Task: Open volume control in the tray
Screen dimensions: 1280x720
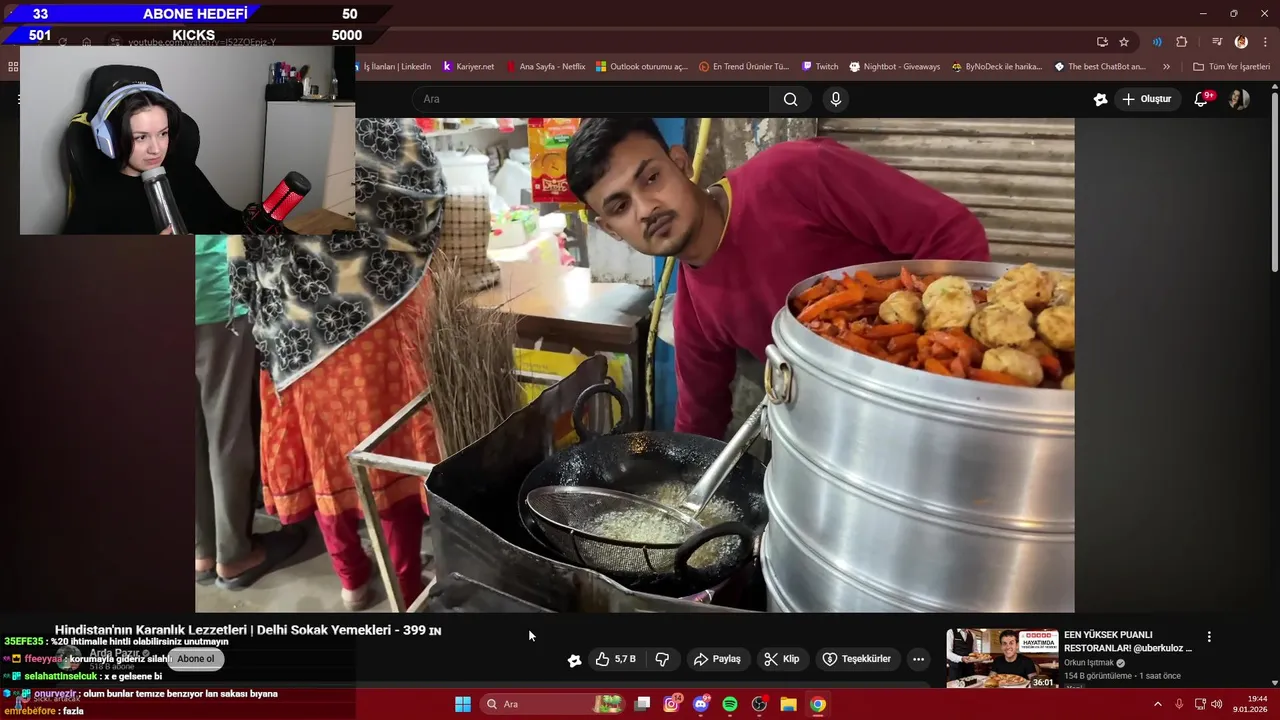Action: coord(1217,704)
